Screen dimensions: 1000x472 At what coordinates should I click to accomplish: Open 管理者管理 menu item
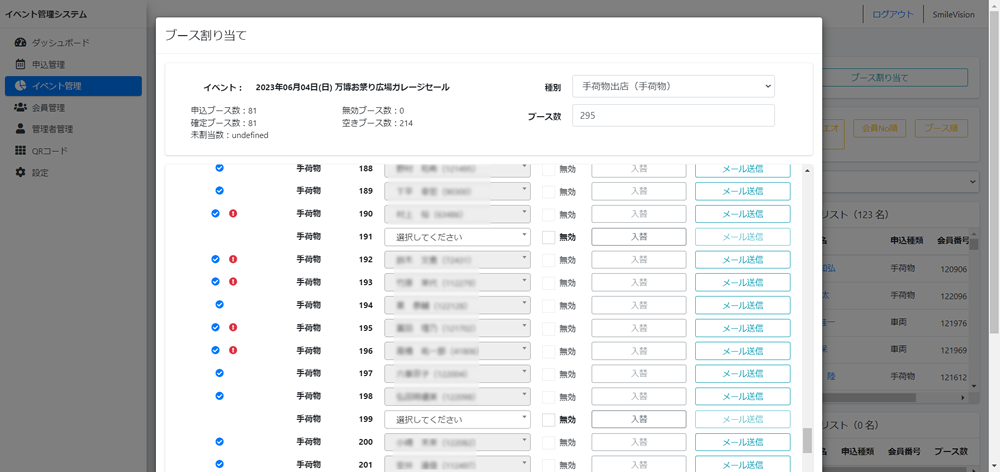[73, 129]
